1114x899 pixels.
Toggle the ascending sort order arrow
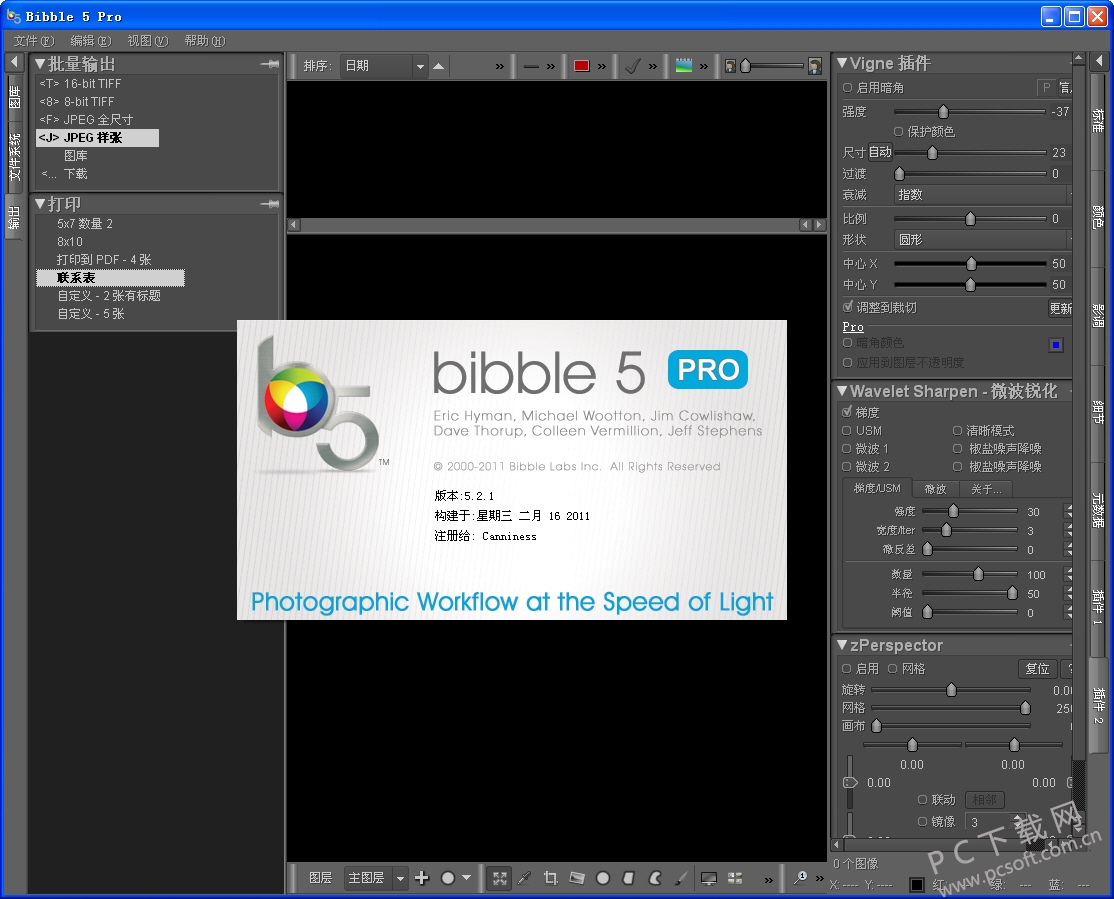tap(438, 66)
